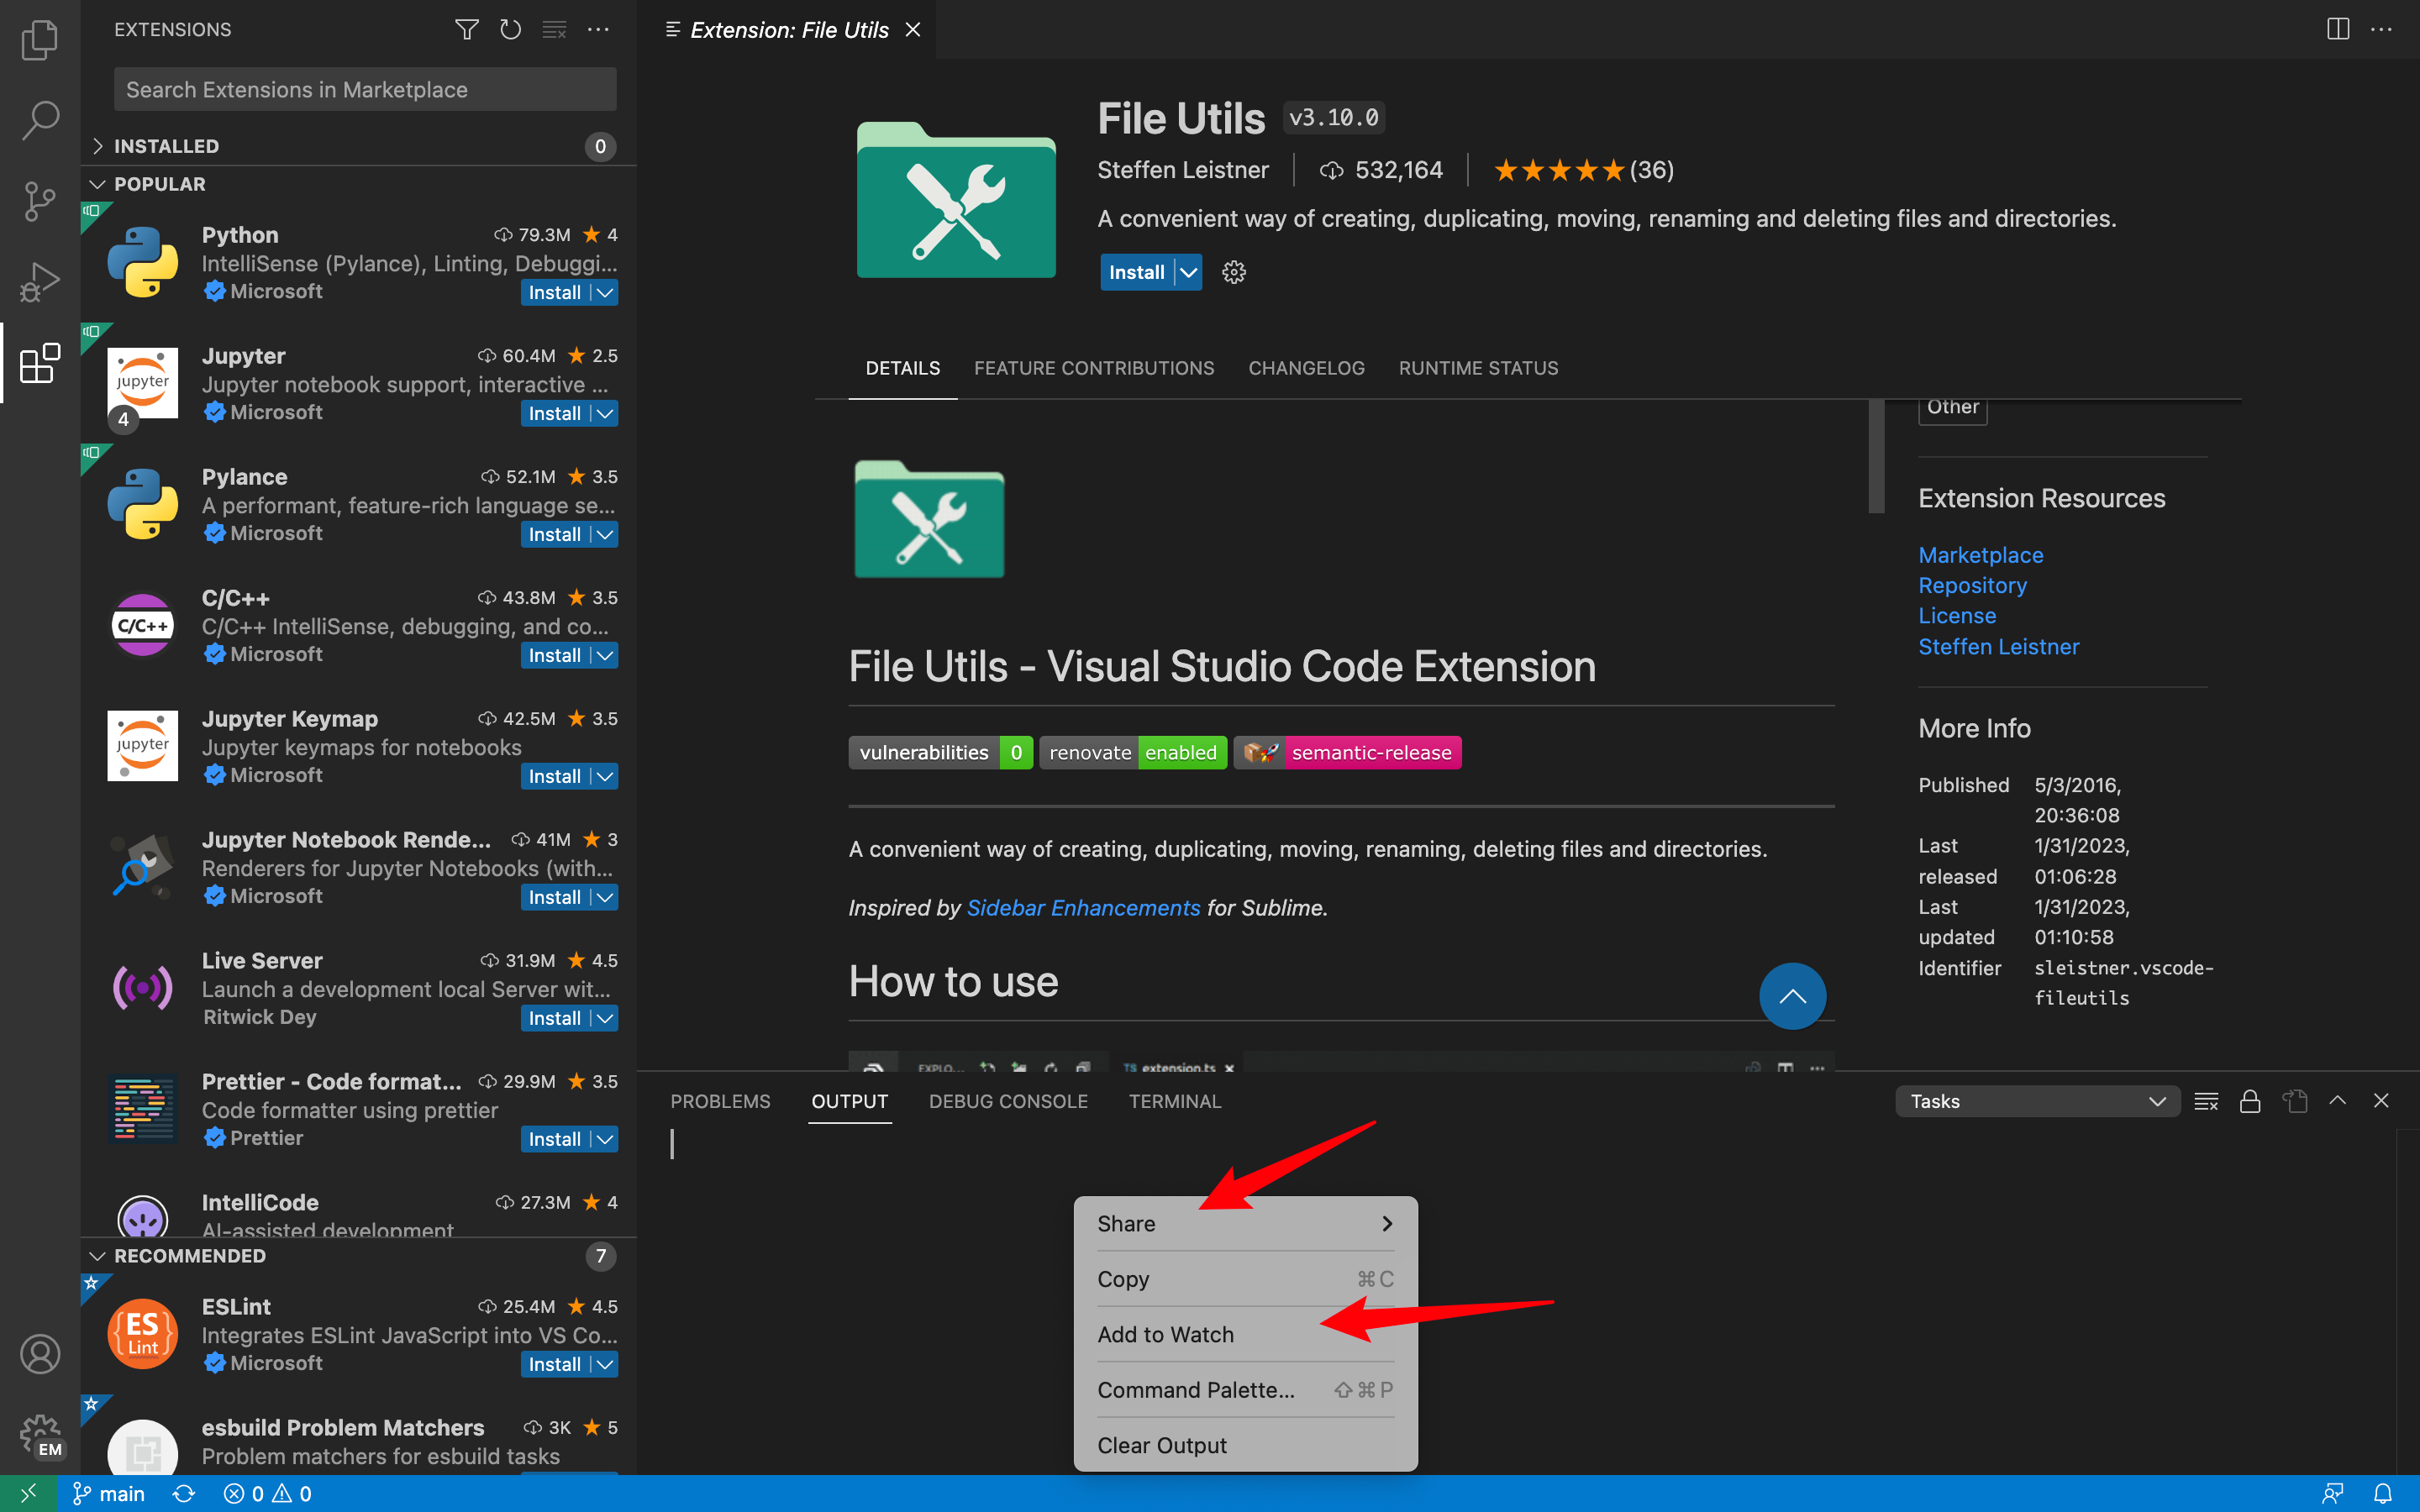Filter extensions with the funnel icon
Viewport: 2420px width, 1512px height.
(x=466, y=30)
